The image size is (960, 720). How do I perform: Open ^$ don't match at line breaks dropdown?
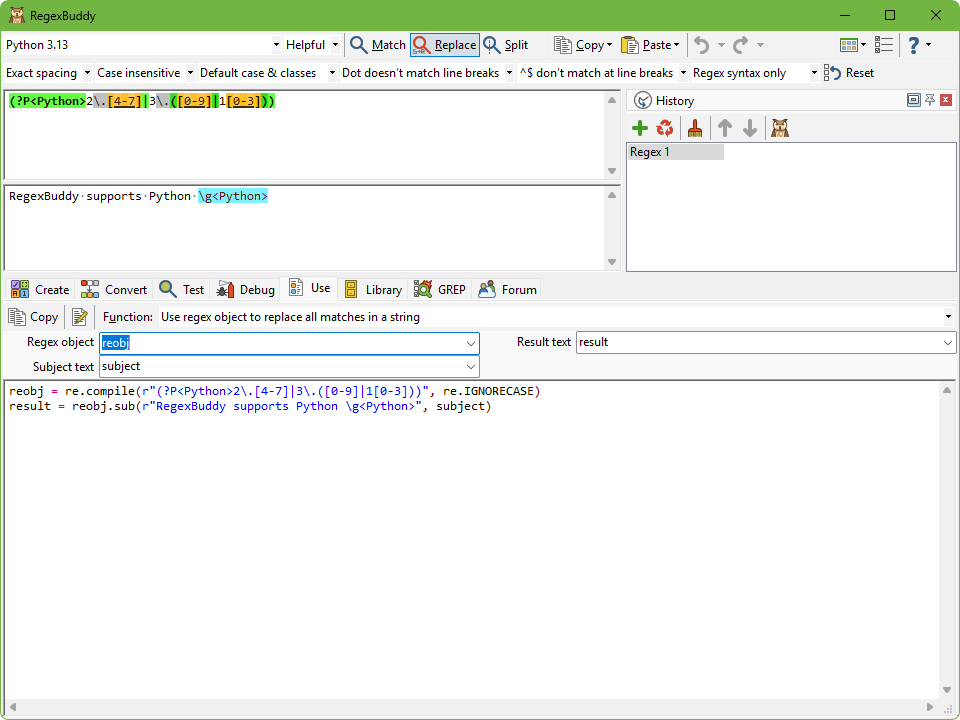(x=683, y=73)
